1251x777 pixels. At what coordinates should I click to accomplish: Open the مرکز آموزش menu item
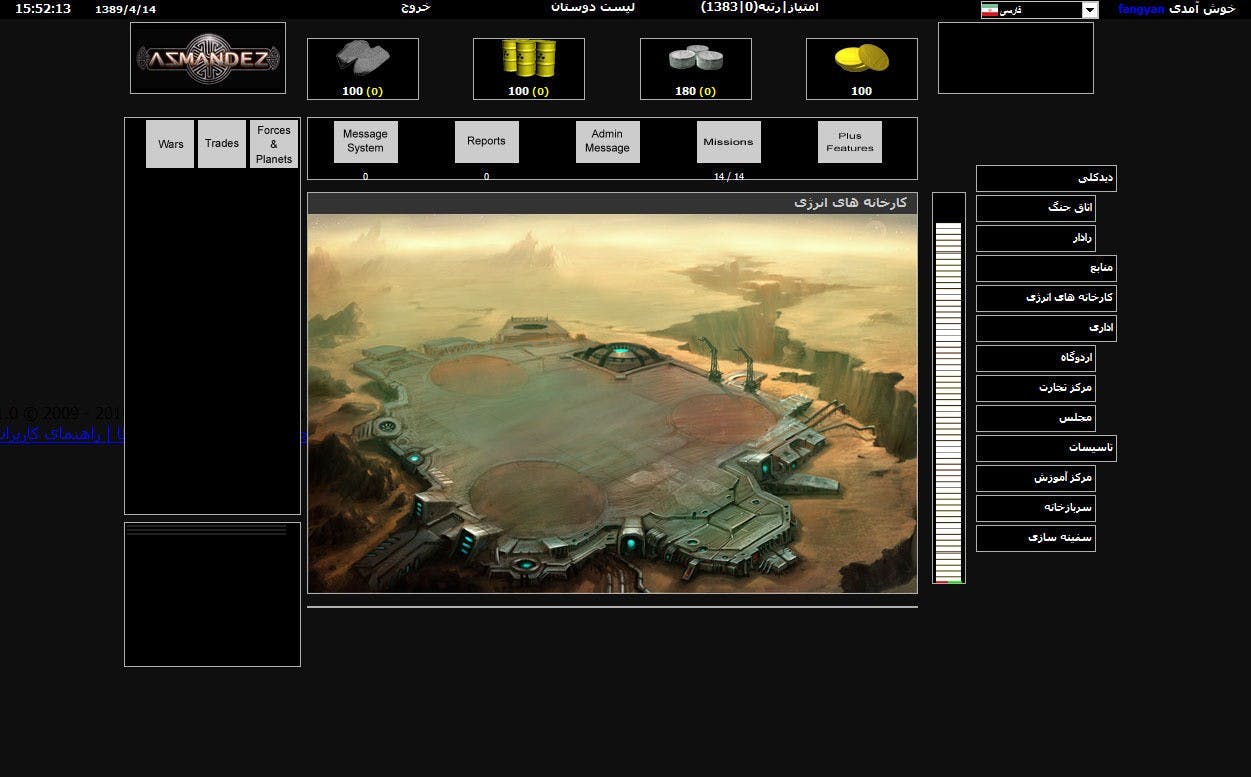[x=1036, y=478]
